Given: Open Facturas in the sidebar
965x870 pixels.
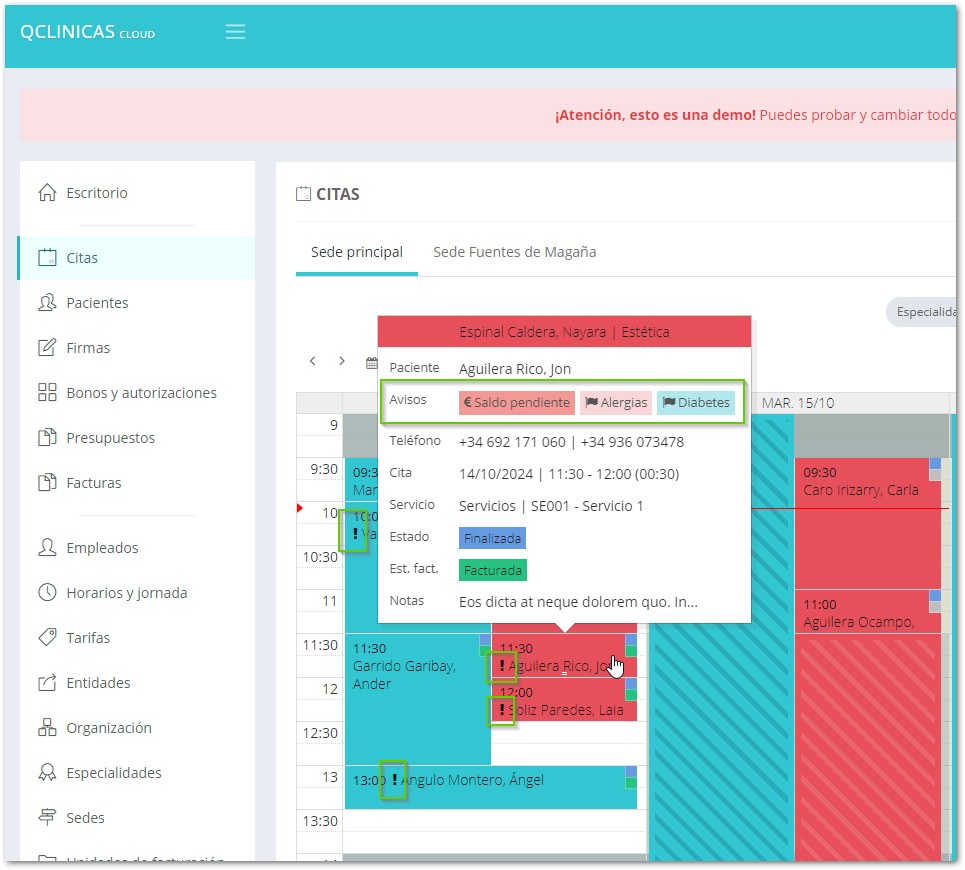Looking at the screenshot, I should point(93,483).
